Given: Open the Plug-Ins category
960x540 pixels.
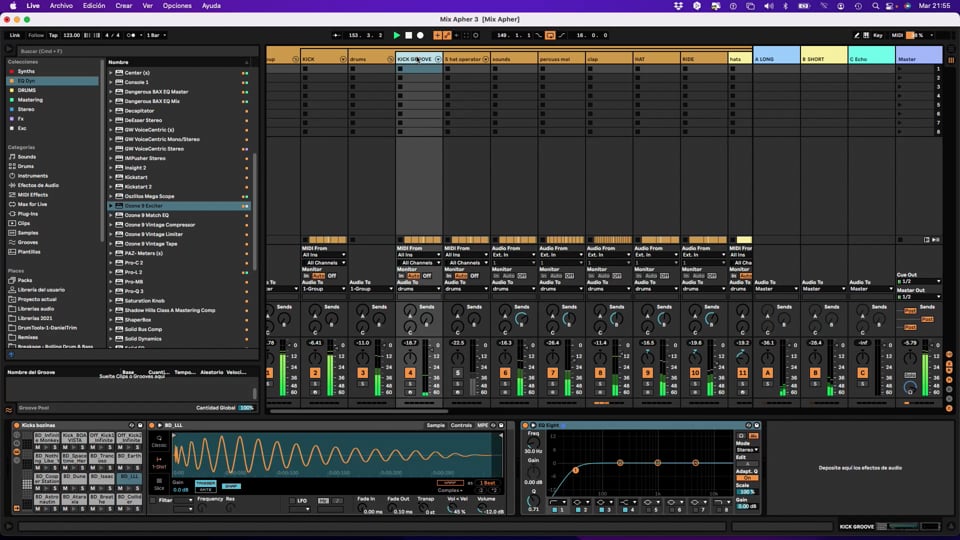Looking at the screenshot, I should coord(28,214).
